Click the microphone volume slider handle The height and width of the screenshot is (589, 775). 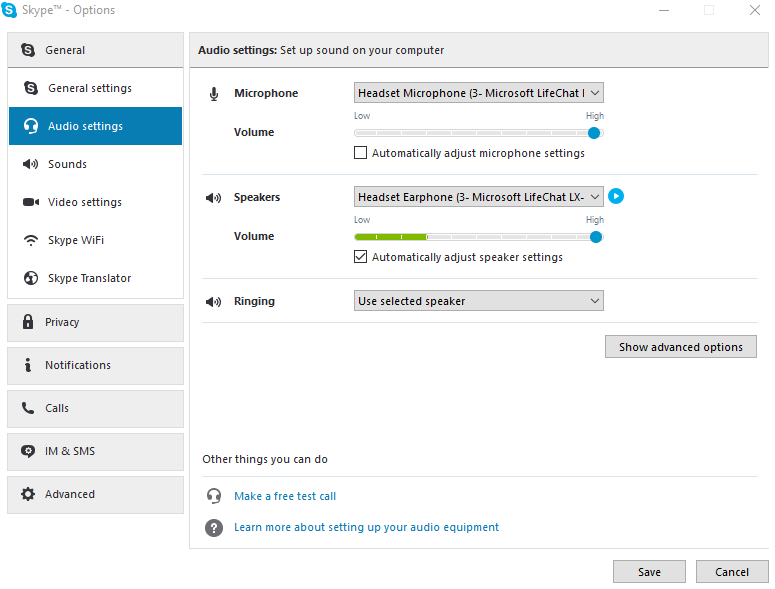(x=594, y=133)
